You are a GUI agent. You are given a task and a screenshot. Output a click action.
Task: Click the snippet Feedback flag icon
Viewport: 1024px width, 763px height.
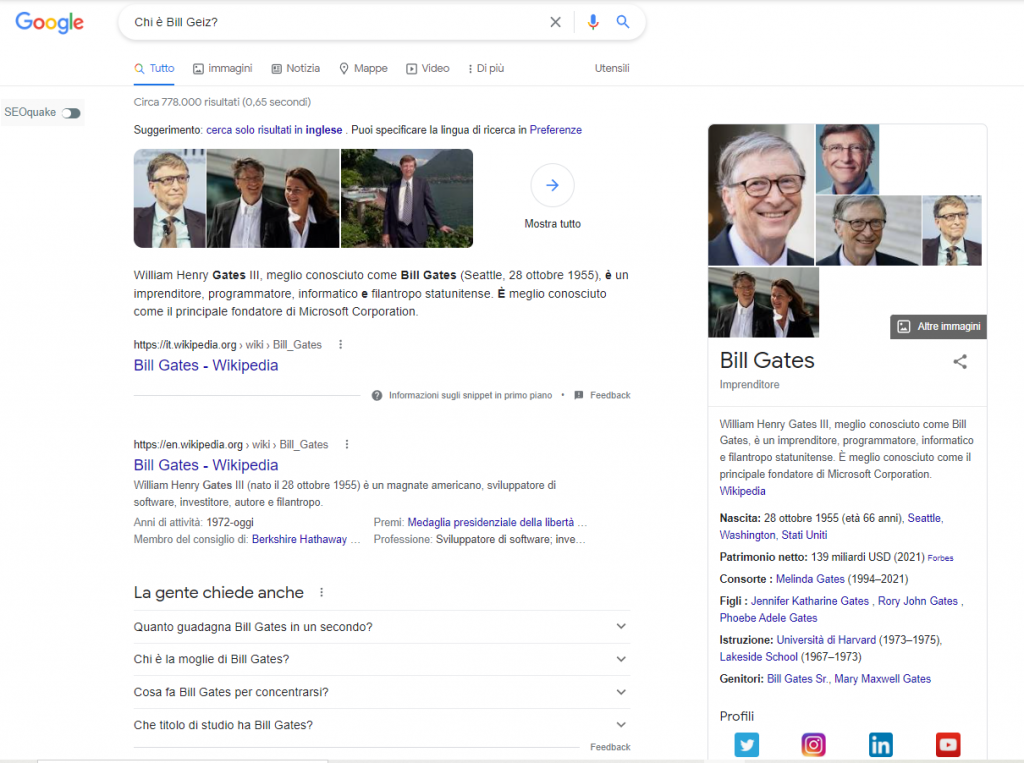[579, 395]
